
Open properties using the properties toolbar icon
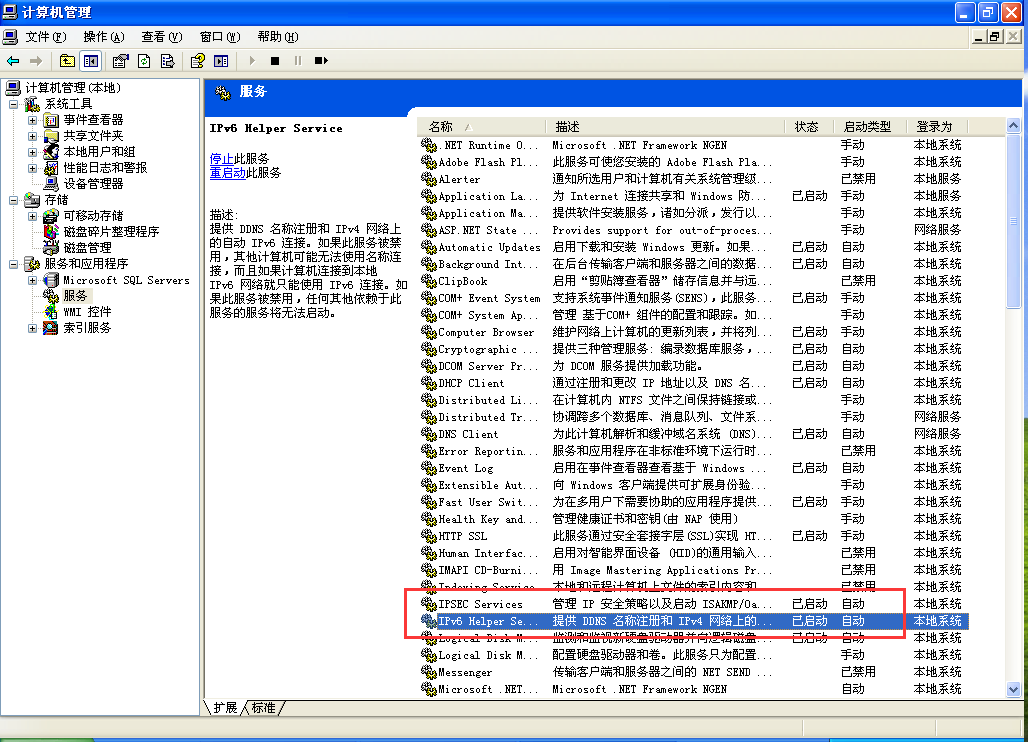pyautogui.click(x=120, y=60)
